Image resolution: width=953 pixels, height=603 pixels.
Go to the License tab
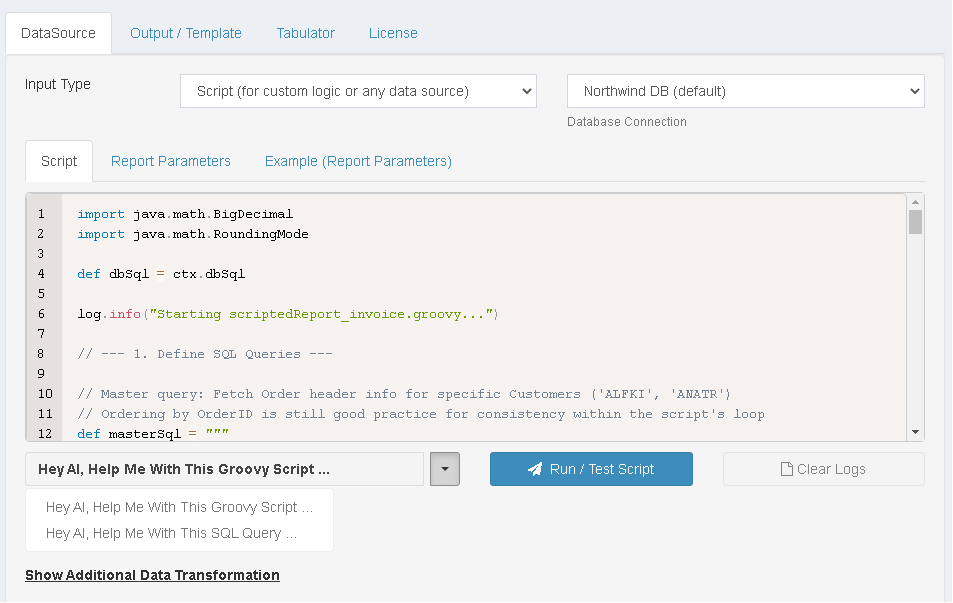coord(393,33)
